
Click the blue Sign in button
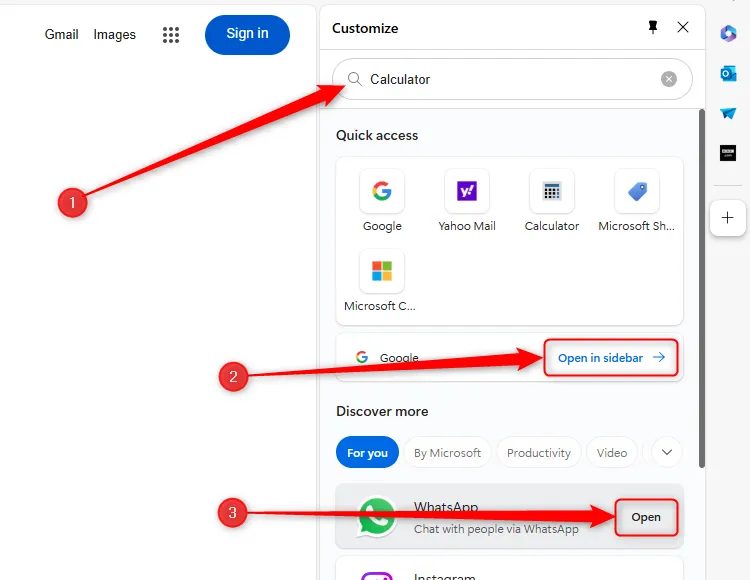[x=247, y=34]
